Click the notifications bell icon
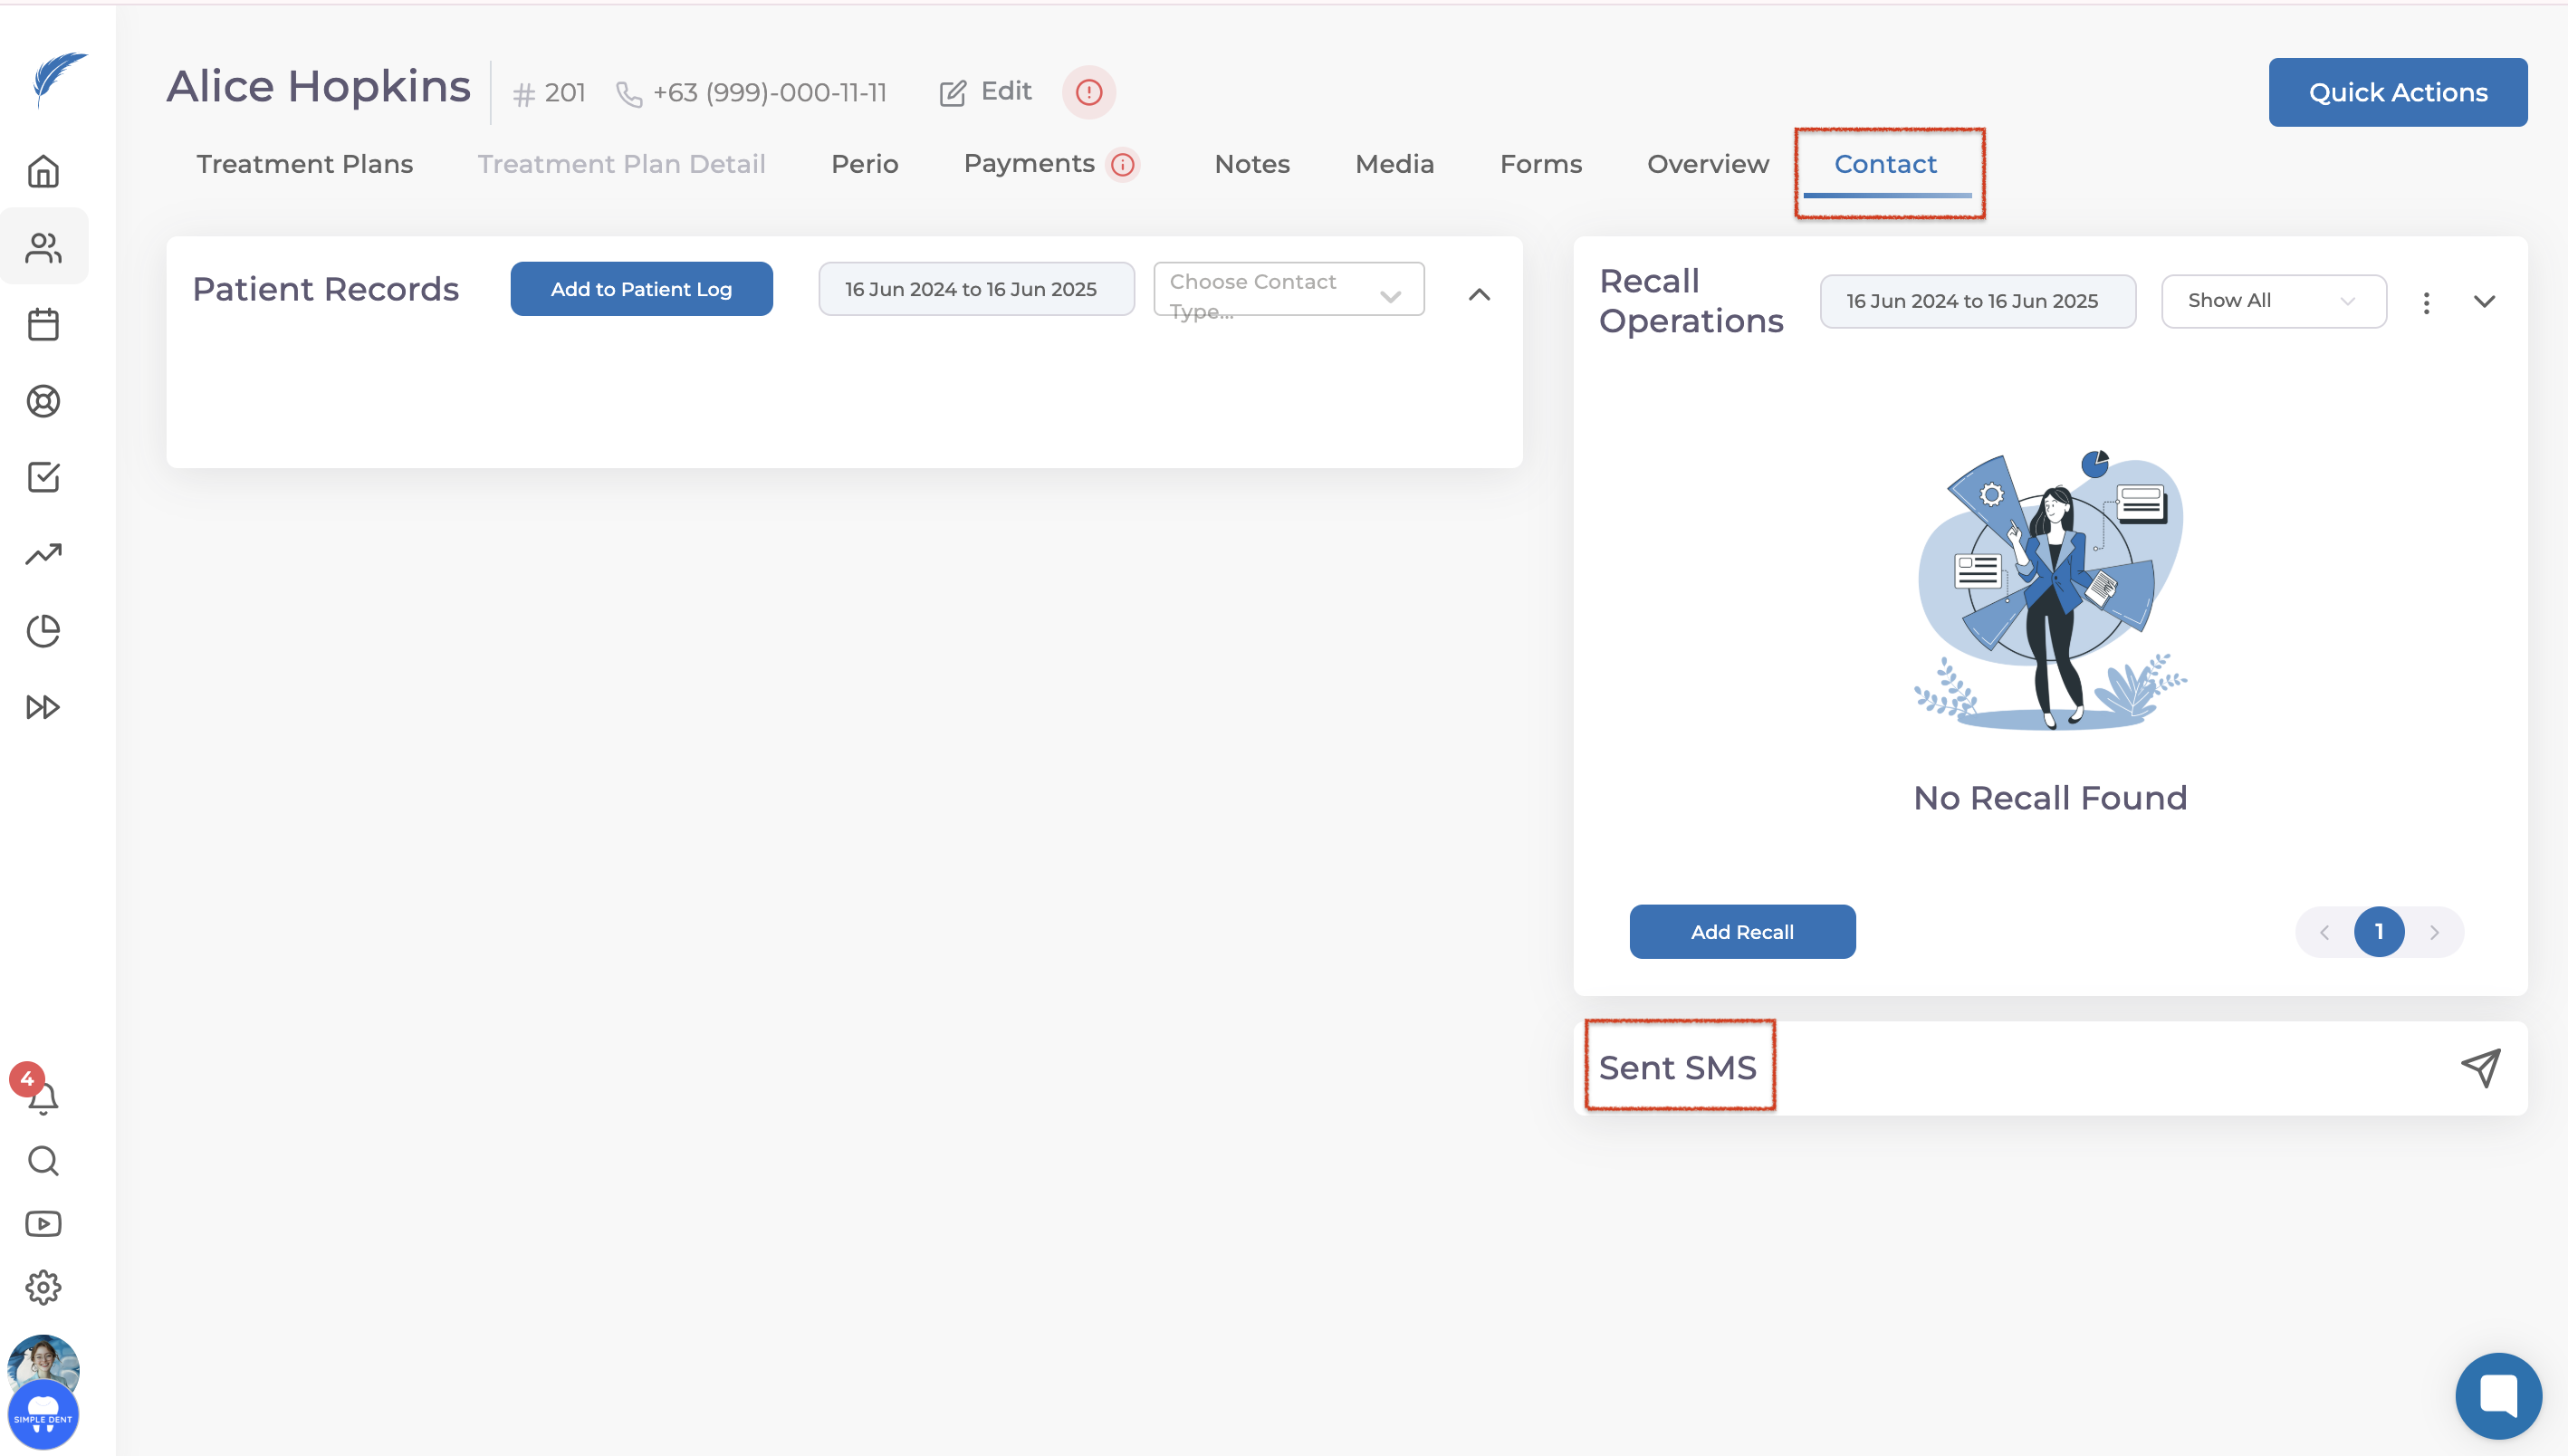The height and width of the screenshot is (1456, 2568). (x=43, y=1098)
